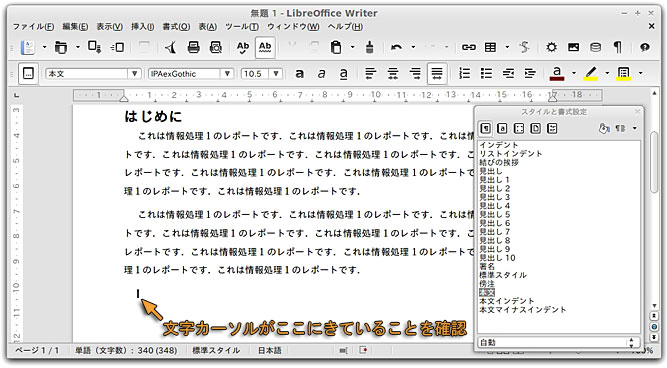Viewport: 667px width, 368px height.
Task: Apply bold with the bold 'a' icon
Action: [x=299, y=74]
